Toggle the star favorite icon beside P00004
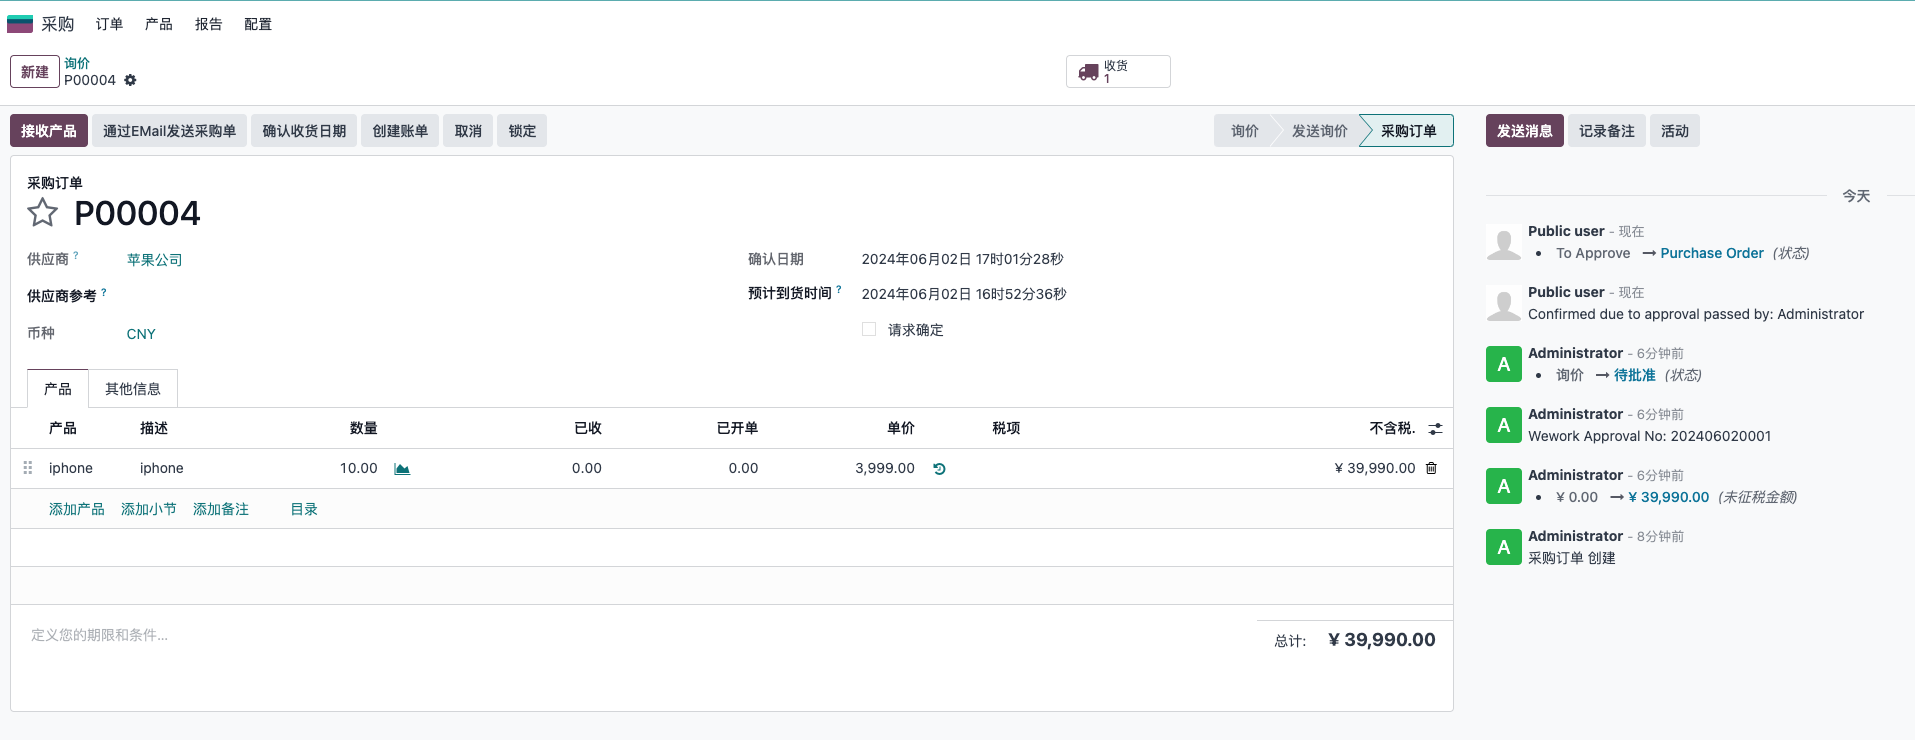 (x=42, y=213)
